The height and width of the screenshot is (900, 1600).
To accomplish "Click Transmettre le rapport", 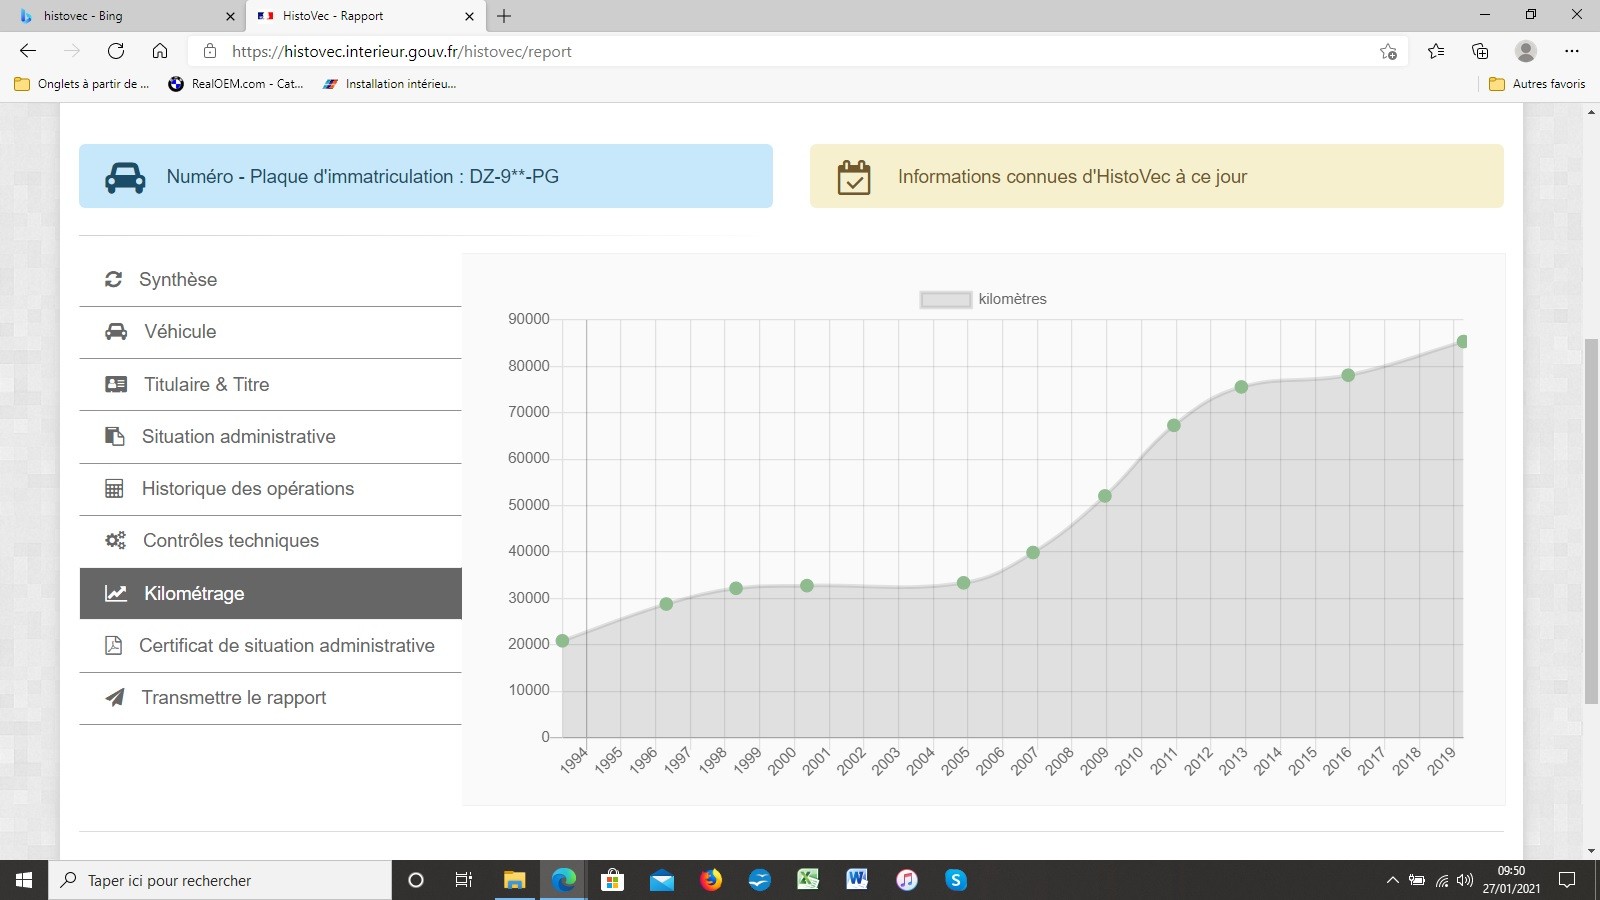I will [x=270, y=698].
